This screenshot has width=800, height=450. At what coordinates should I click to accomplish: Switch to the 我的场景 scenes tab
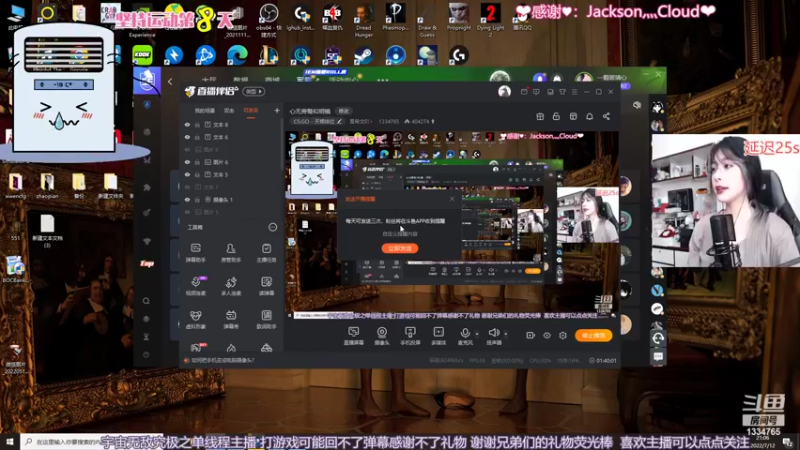(x=205, y=111)
